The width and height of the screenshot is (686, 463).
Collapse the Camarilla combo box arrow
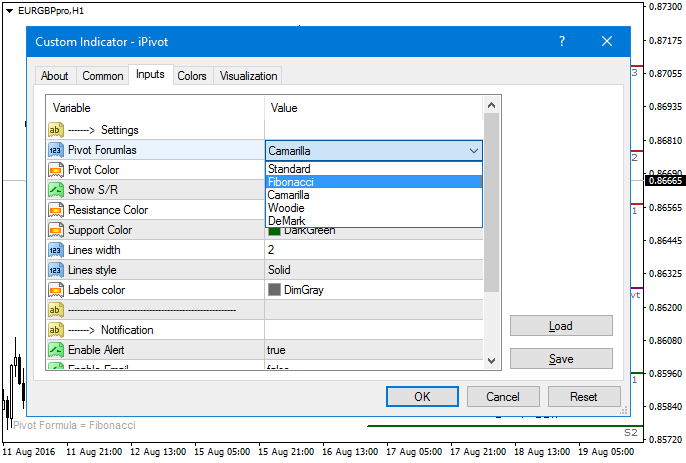pyautogui.click(x=474, y=151)
